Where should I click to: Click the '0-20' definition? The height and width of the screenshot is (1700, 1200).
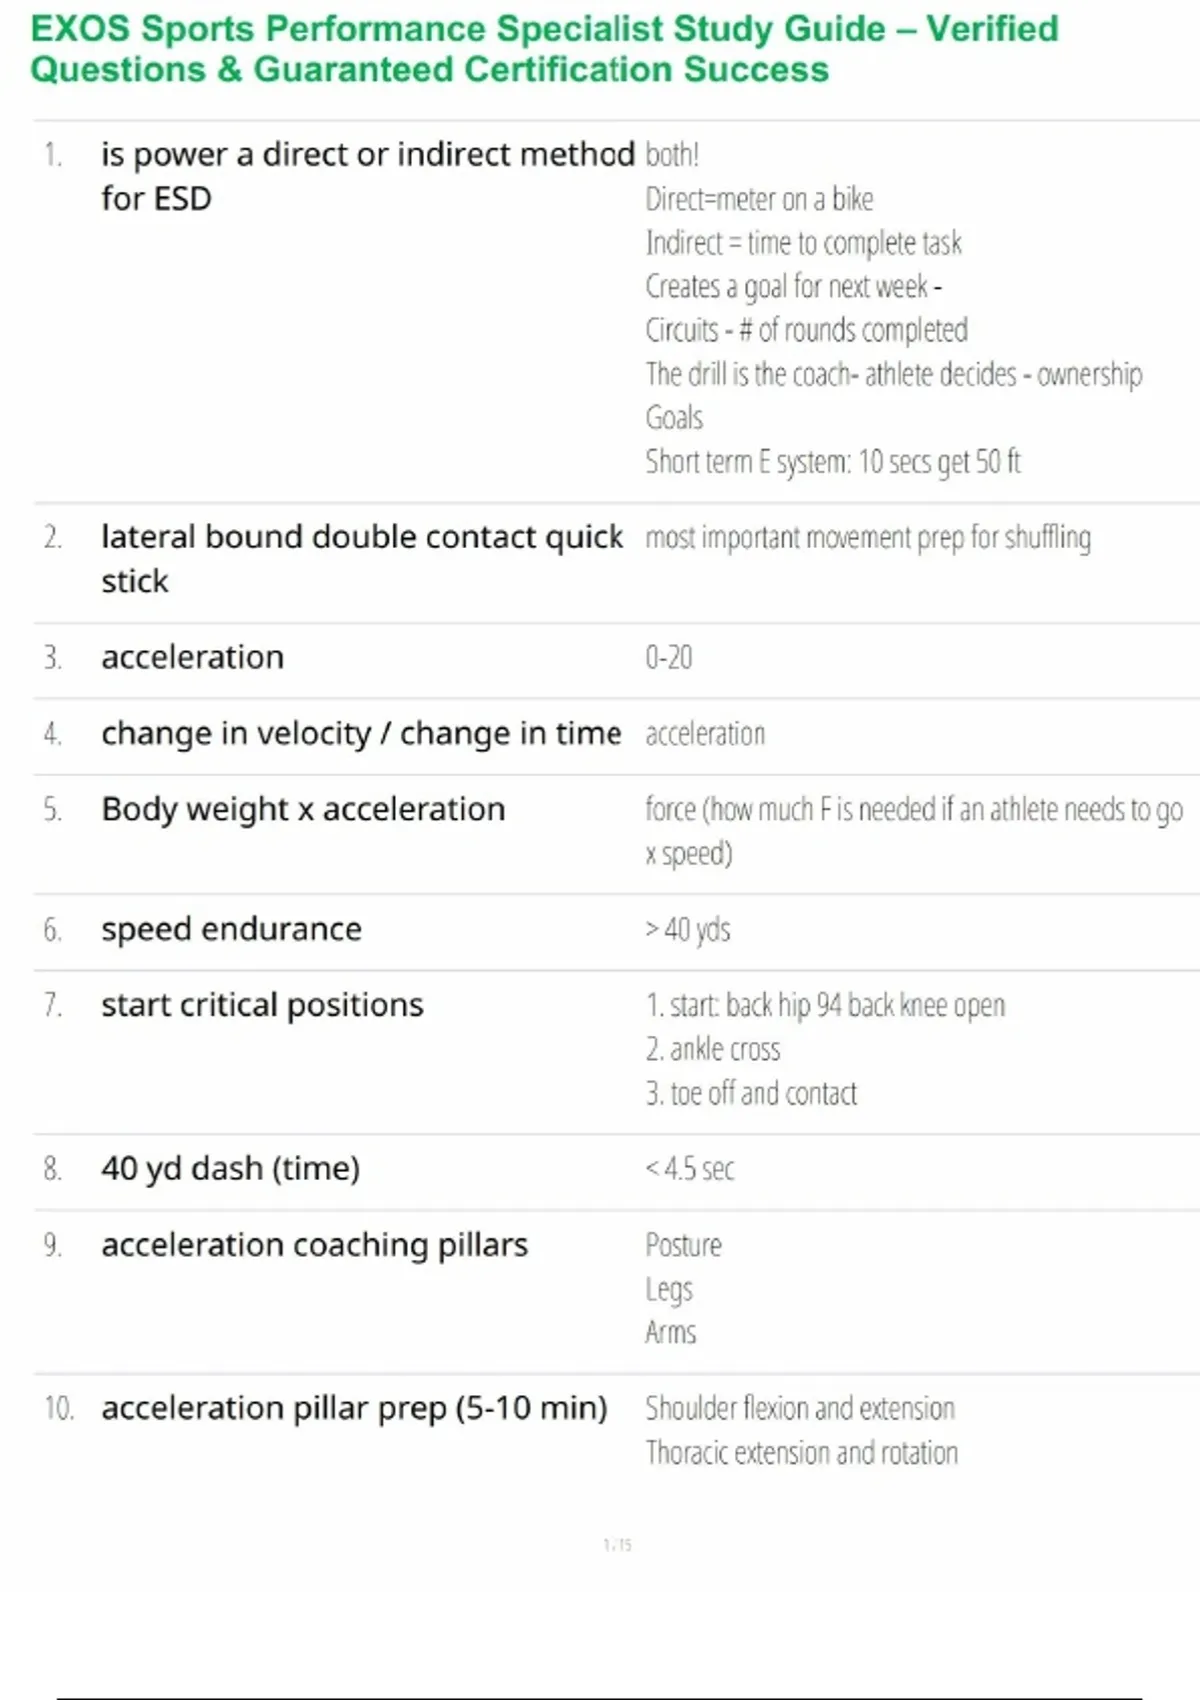point(669,657)
